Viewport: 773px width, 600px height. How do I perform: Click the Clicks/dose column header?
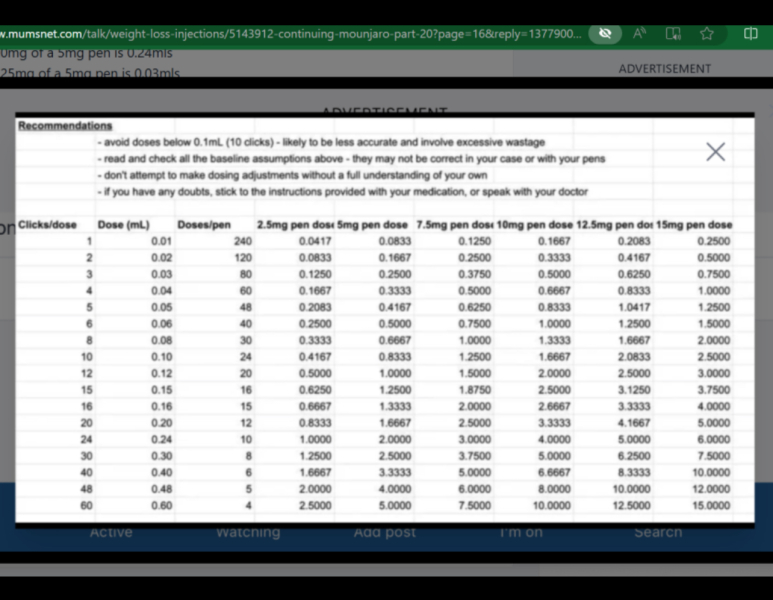pos(47,224)
